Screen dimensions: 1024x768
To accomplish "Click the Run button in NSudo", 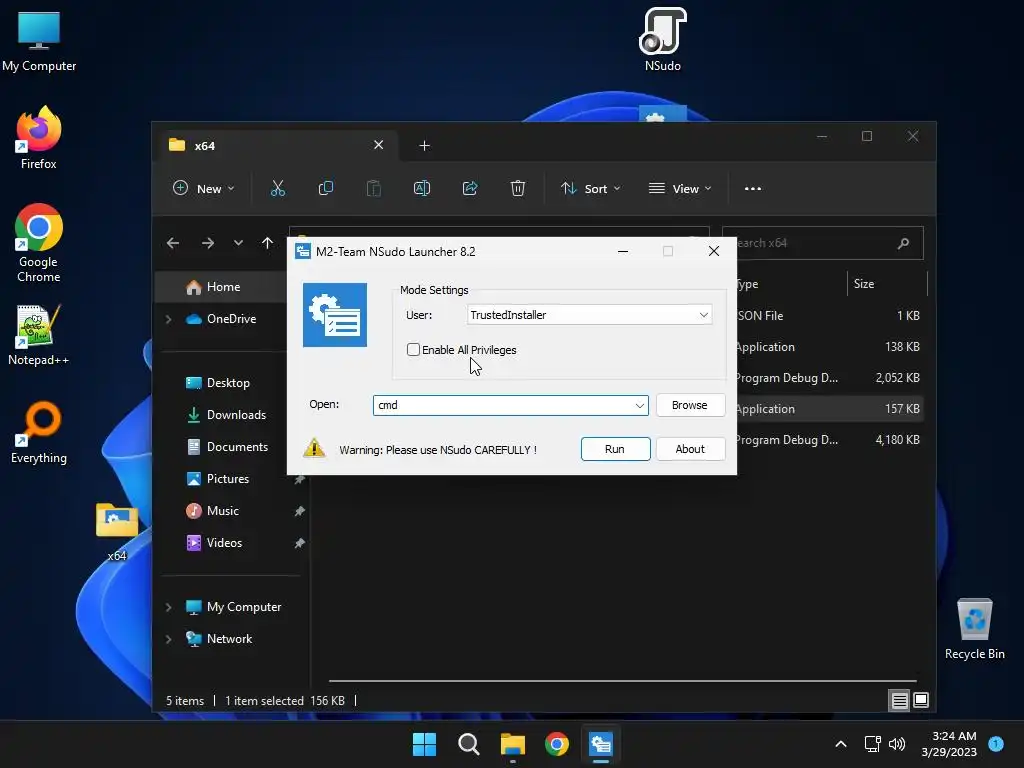I will [x=615, y=449].
